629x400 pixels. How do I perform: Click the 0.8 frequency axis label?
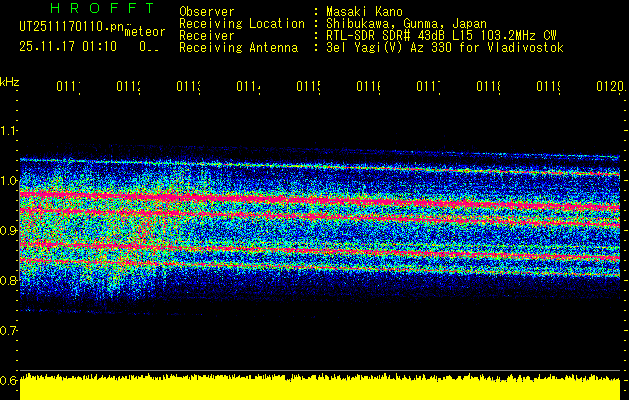(x=9, y=281)
